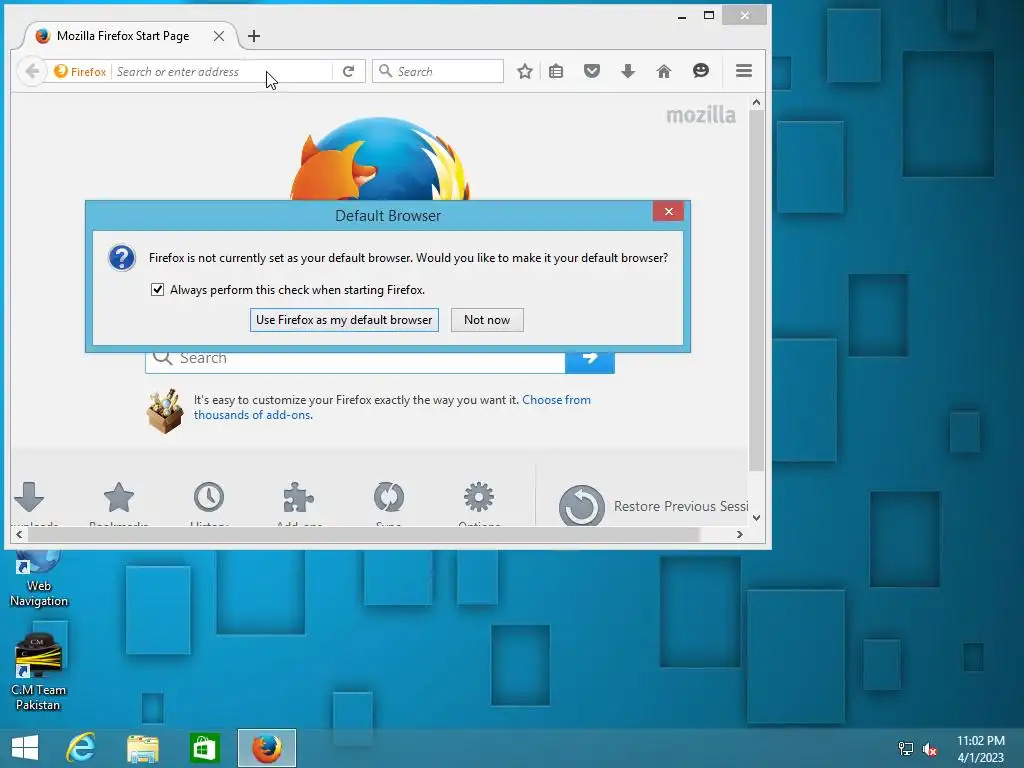Viewport: 1024px width, 768px height.
Task: Bookmark this page with the star icon
Action: click(x=524, y=71)
